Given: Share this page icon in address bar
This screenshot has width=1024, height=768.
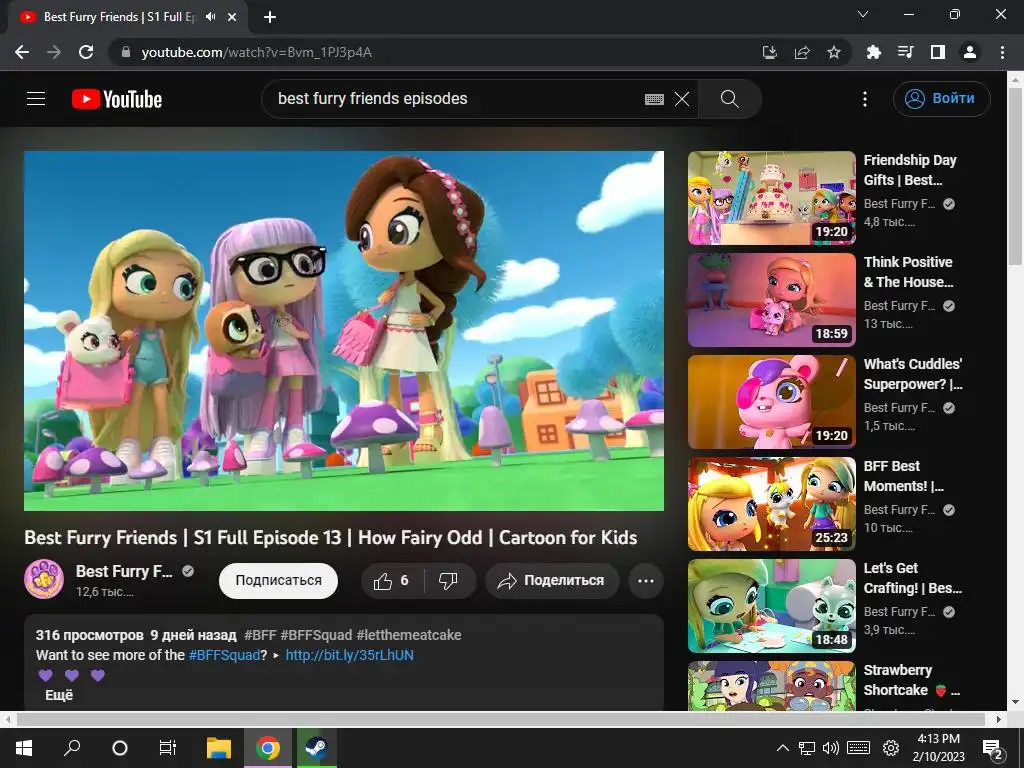Looking at the screenshot, I should [x=802, y=52].
